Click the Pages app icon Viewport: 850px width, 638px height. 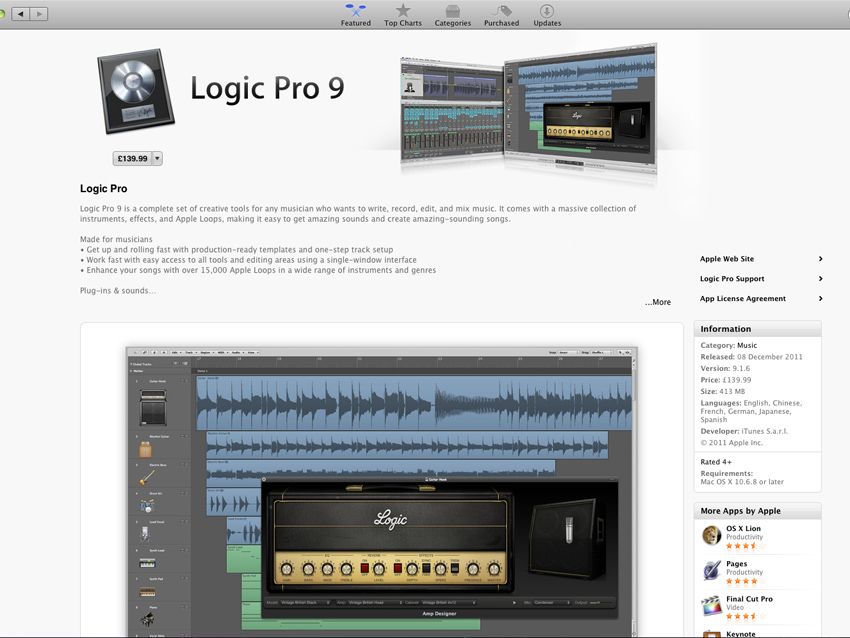(711, 571)
